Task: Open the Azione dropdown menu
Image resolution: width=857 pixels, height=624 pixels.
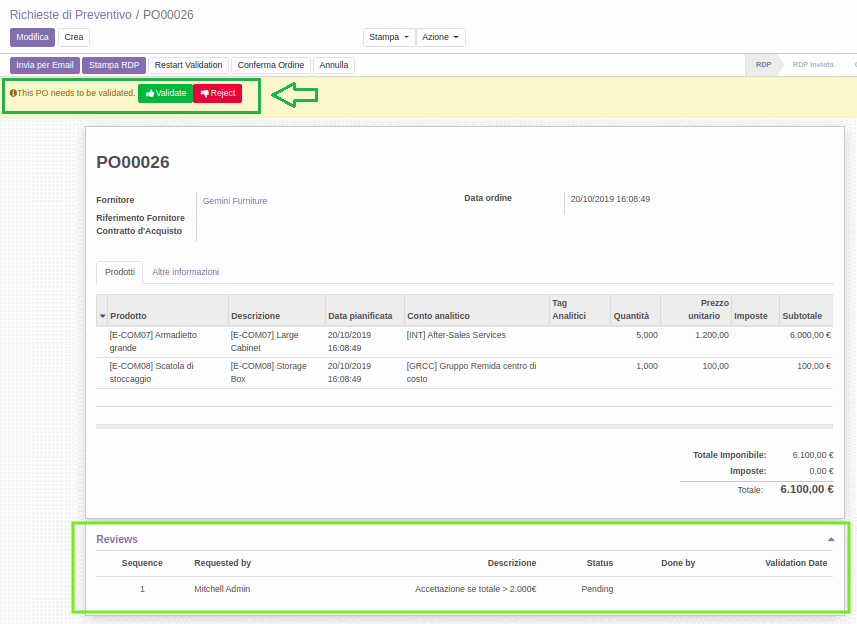Action: [440, 36]
